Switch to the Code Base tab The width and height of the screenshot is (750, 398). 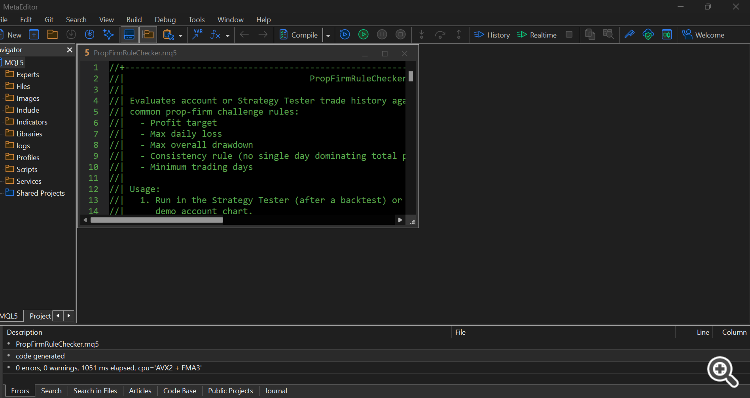180,391
